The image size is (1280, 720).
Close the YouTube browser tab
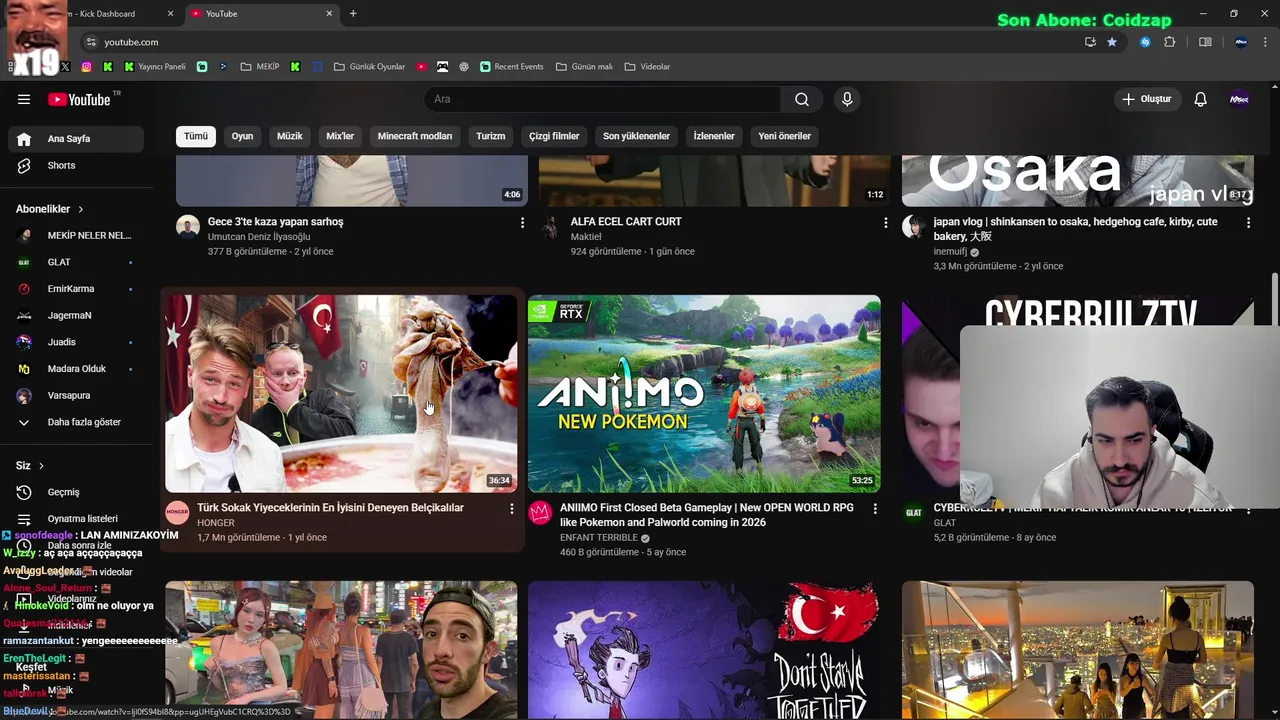329,14
